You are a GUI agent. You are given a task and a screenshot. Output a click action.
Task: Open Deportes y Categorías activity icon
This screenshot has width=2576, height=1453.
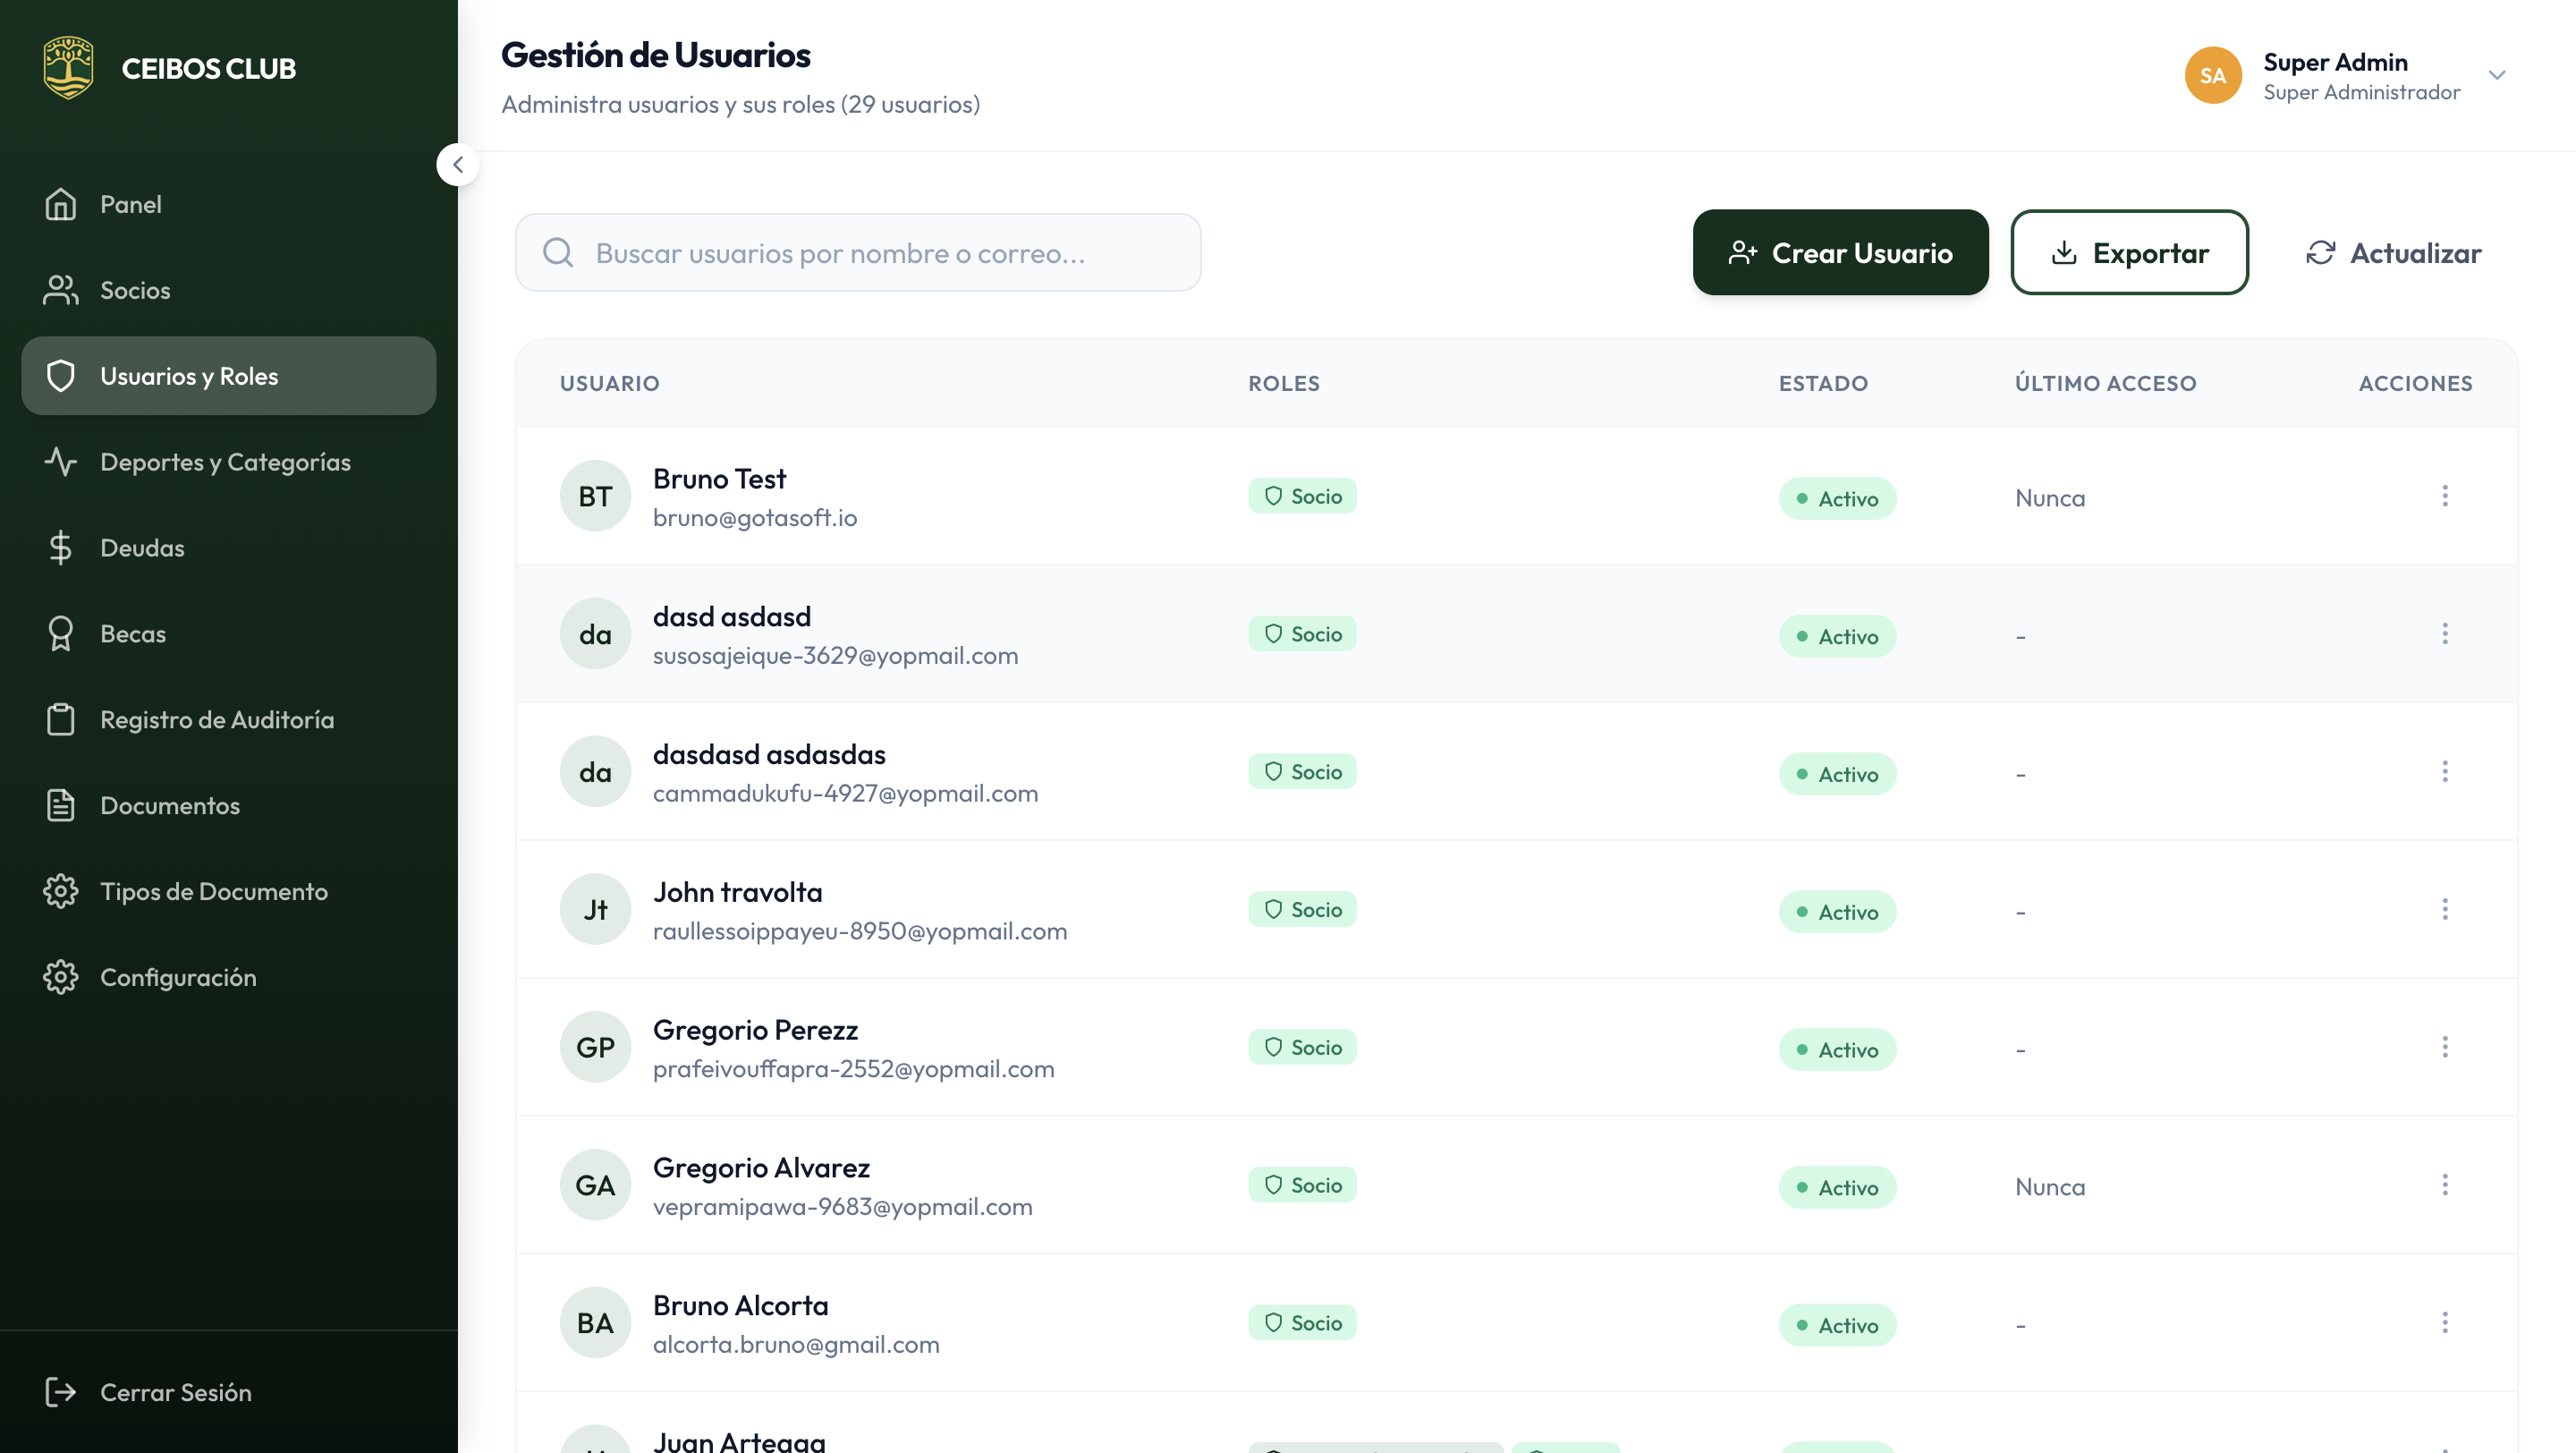(60, 462)
